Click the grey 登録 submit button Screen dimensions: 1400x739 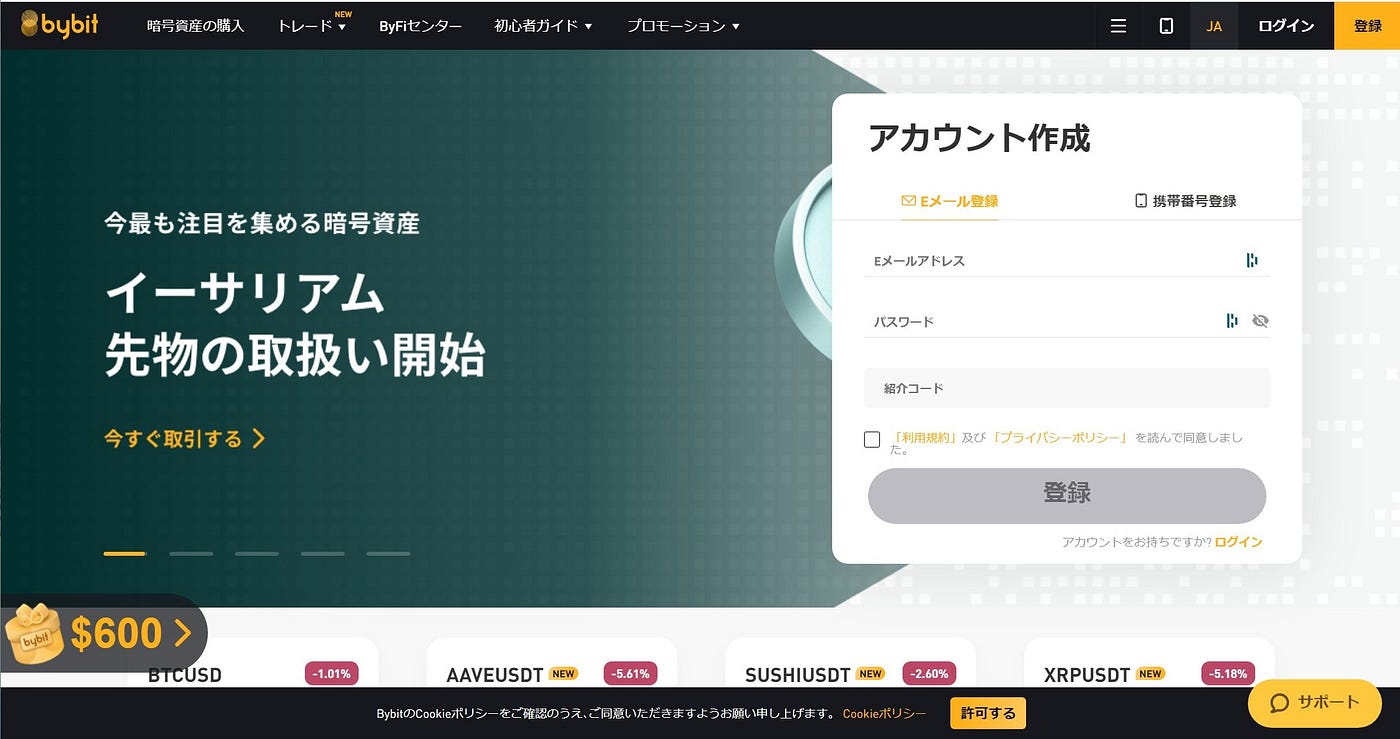(x=1067, y=495)
